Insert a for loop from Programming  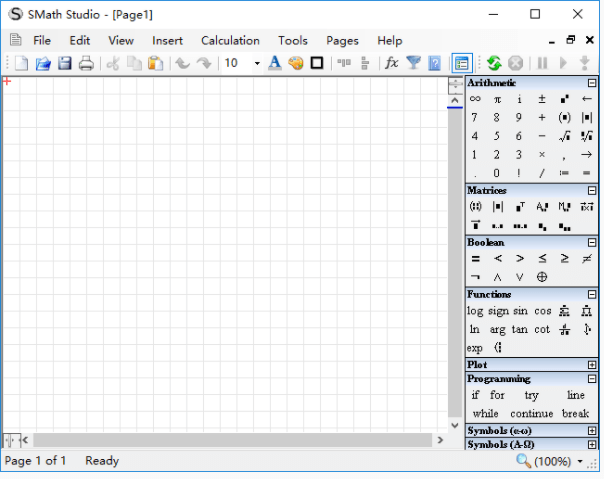(497, 395)
